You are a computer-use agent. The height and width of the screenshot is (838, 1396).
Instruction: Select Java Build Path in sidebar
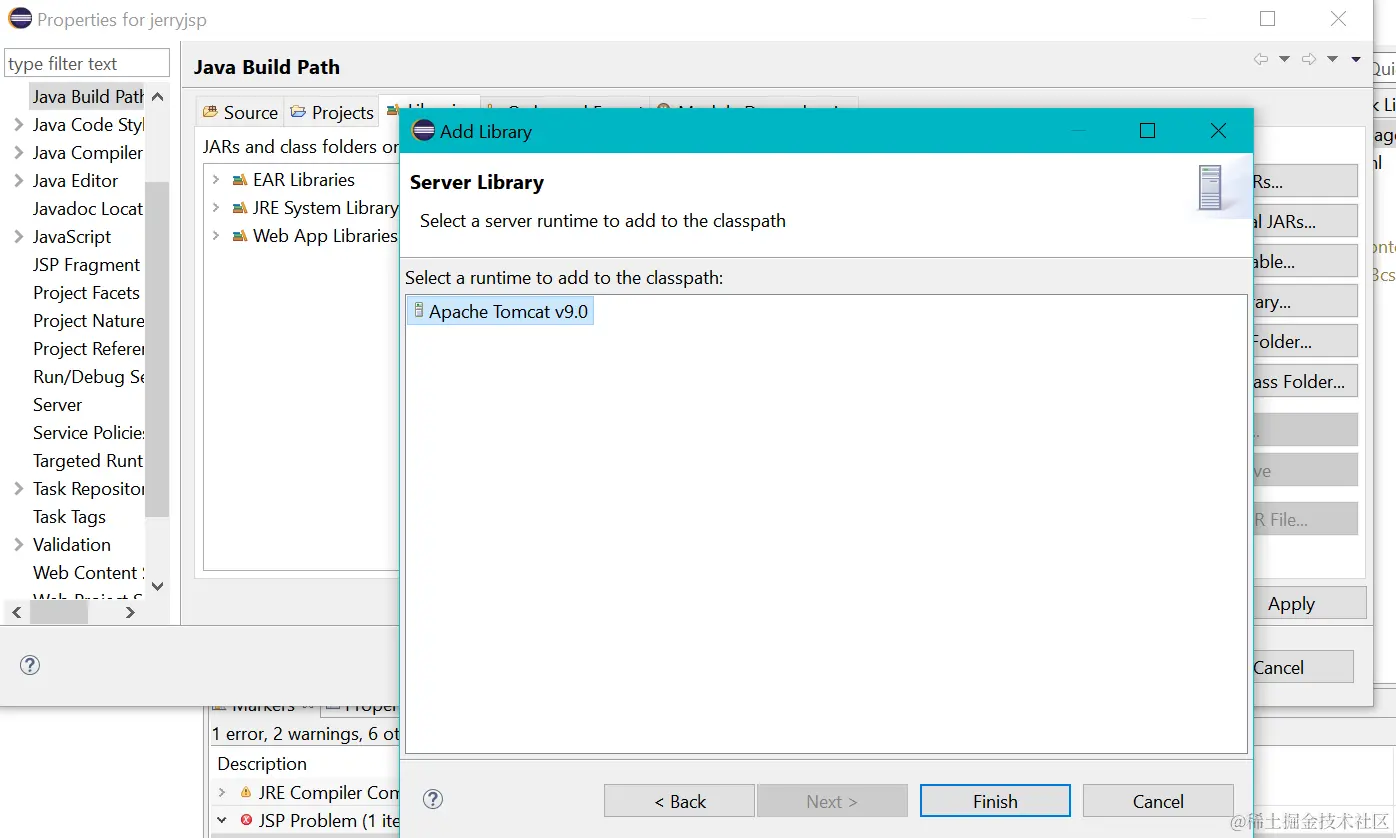87,97
